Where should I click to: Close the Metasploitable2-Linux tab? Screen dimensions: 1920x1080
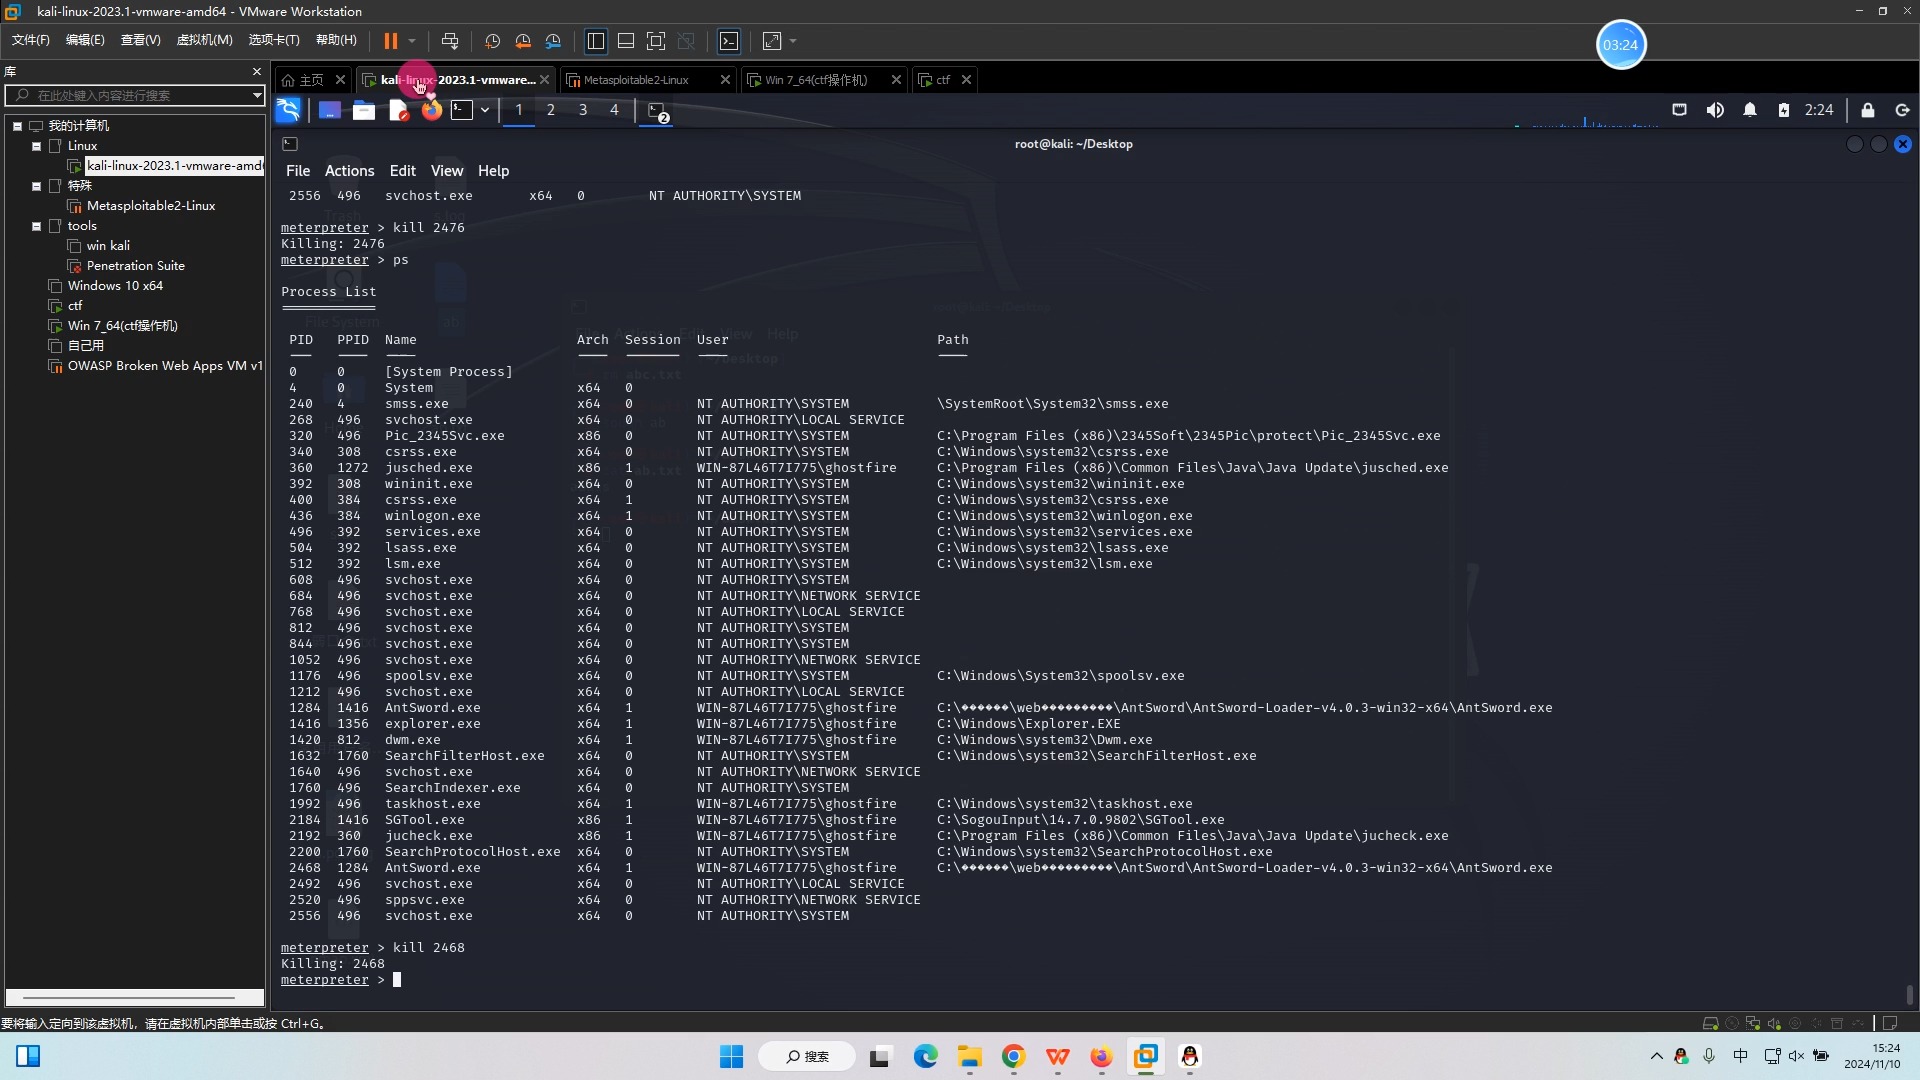tap(725, 80)
